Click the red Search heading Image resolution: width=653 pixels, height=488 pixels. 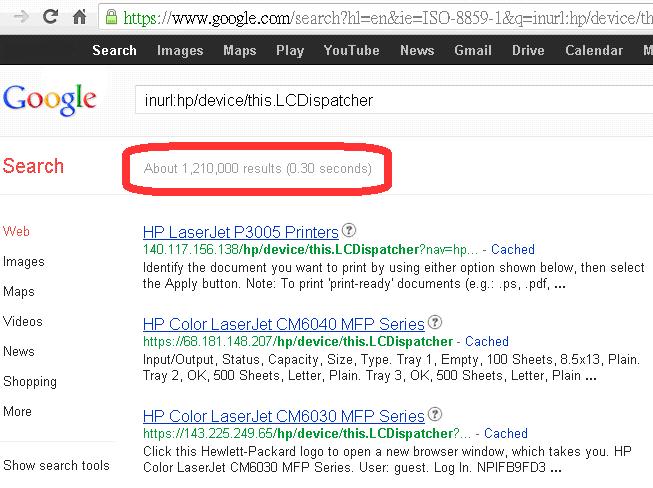(x=33, y=166)
